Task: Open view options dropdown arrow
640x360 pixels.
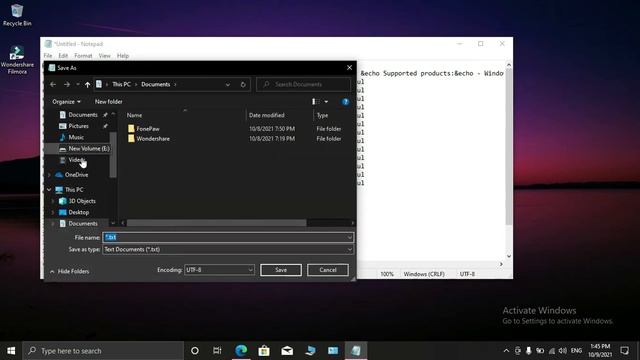Action: [326, 102]
